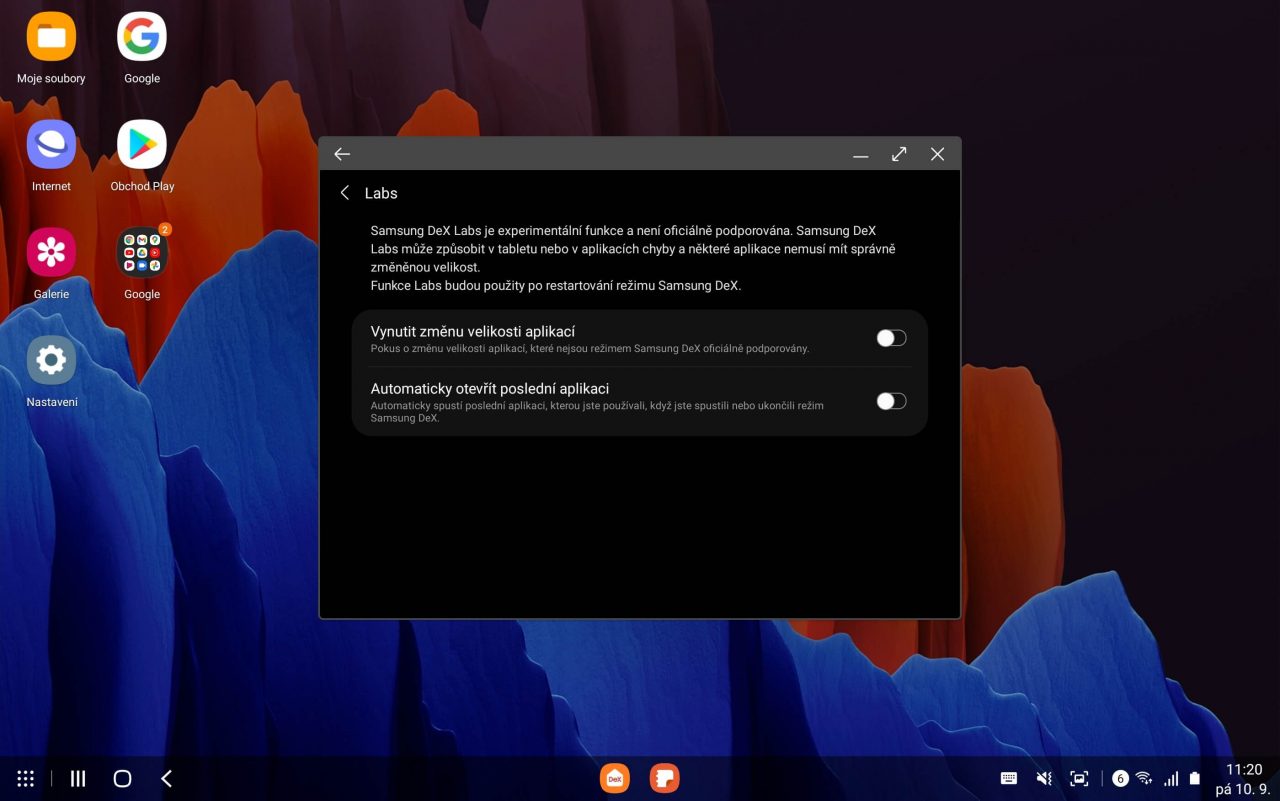Open the apps grid launcher
This screenshot has height=801, width=1280.
coord(26,778)
